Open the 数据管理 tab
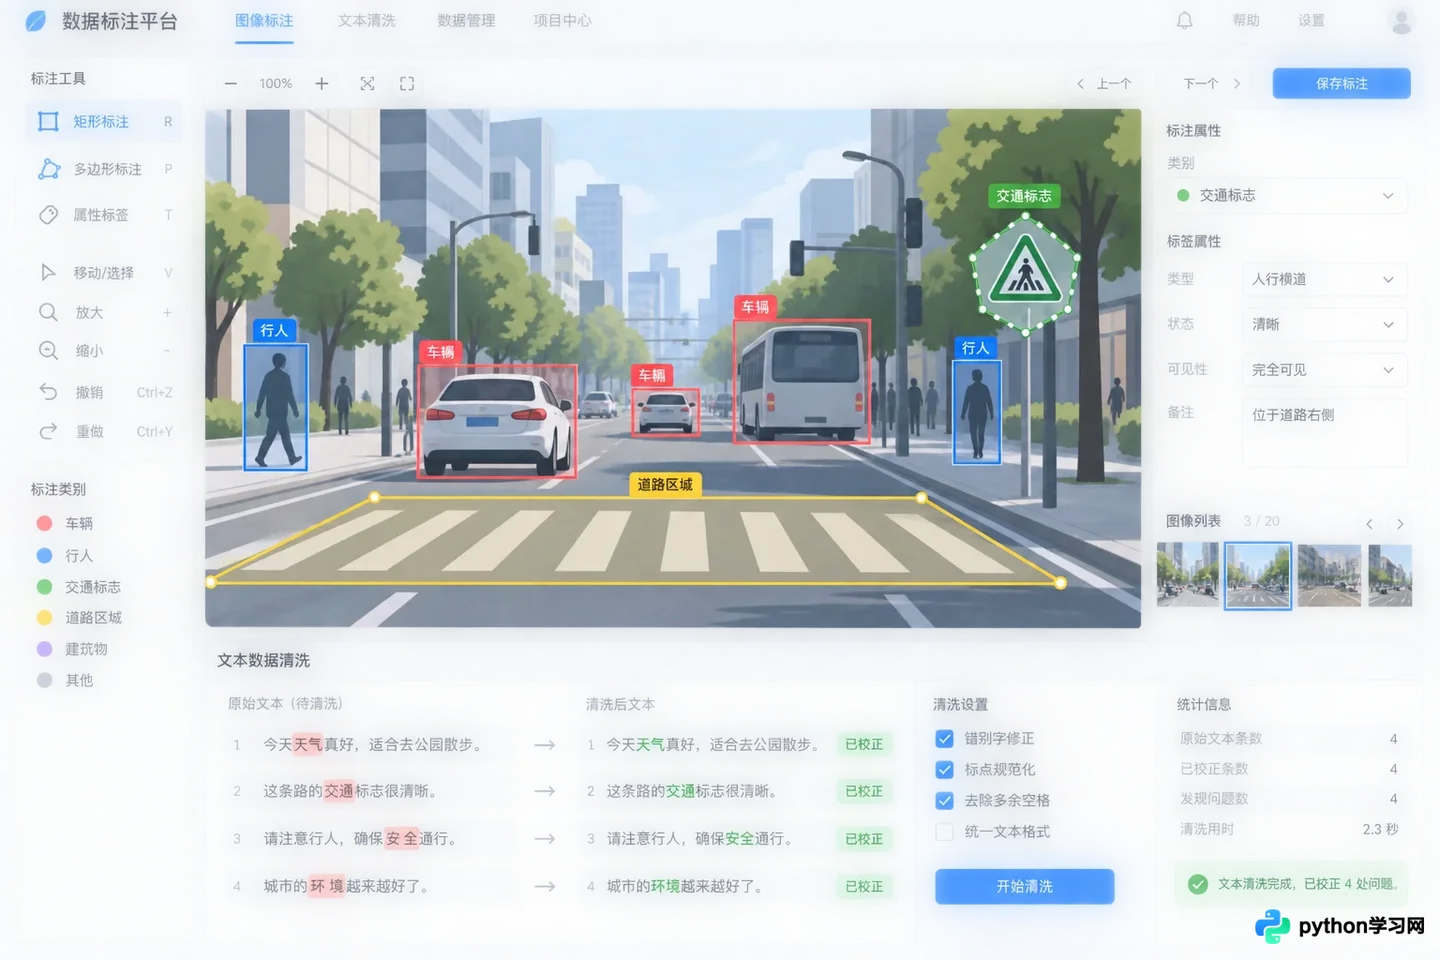The width and height of the screenshot is (1440, 960). (466, 21)
